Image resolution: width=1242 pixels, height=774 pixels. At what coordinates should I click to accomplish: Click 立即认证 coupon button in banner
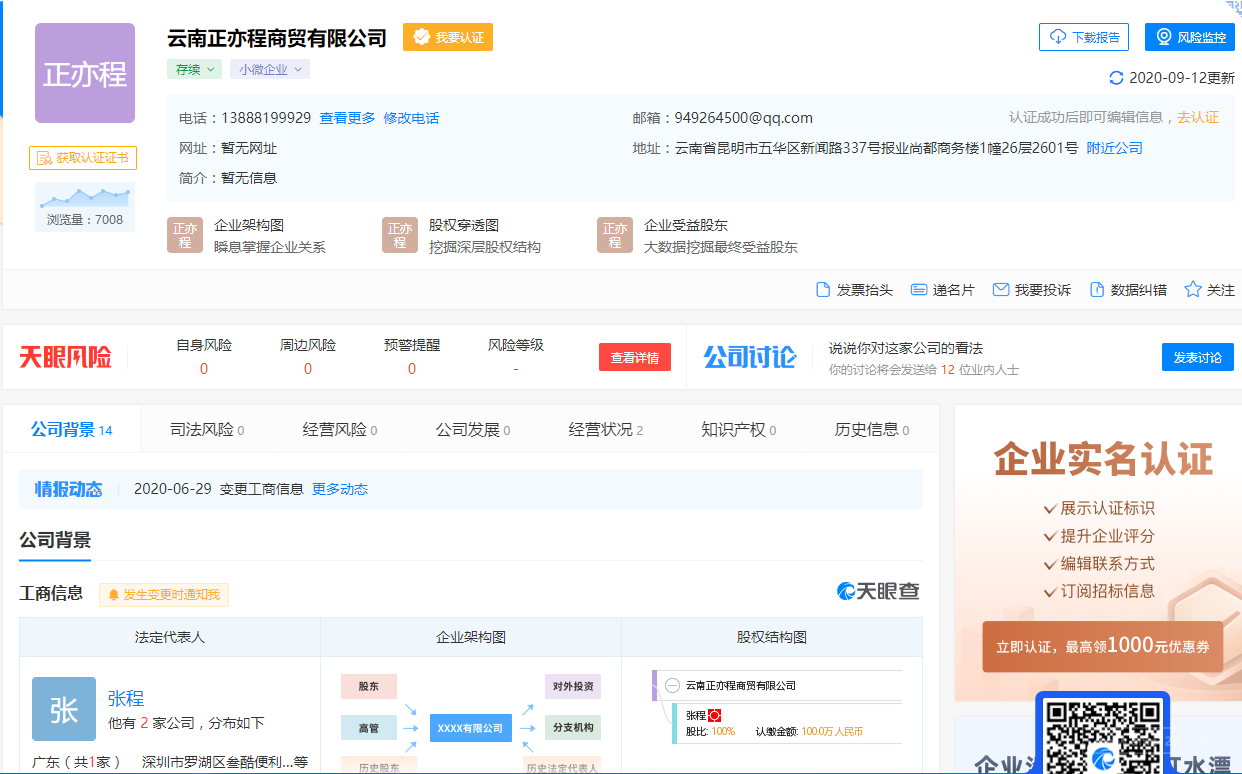[1103, 646]
